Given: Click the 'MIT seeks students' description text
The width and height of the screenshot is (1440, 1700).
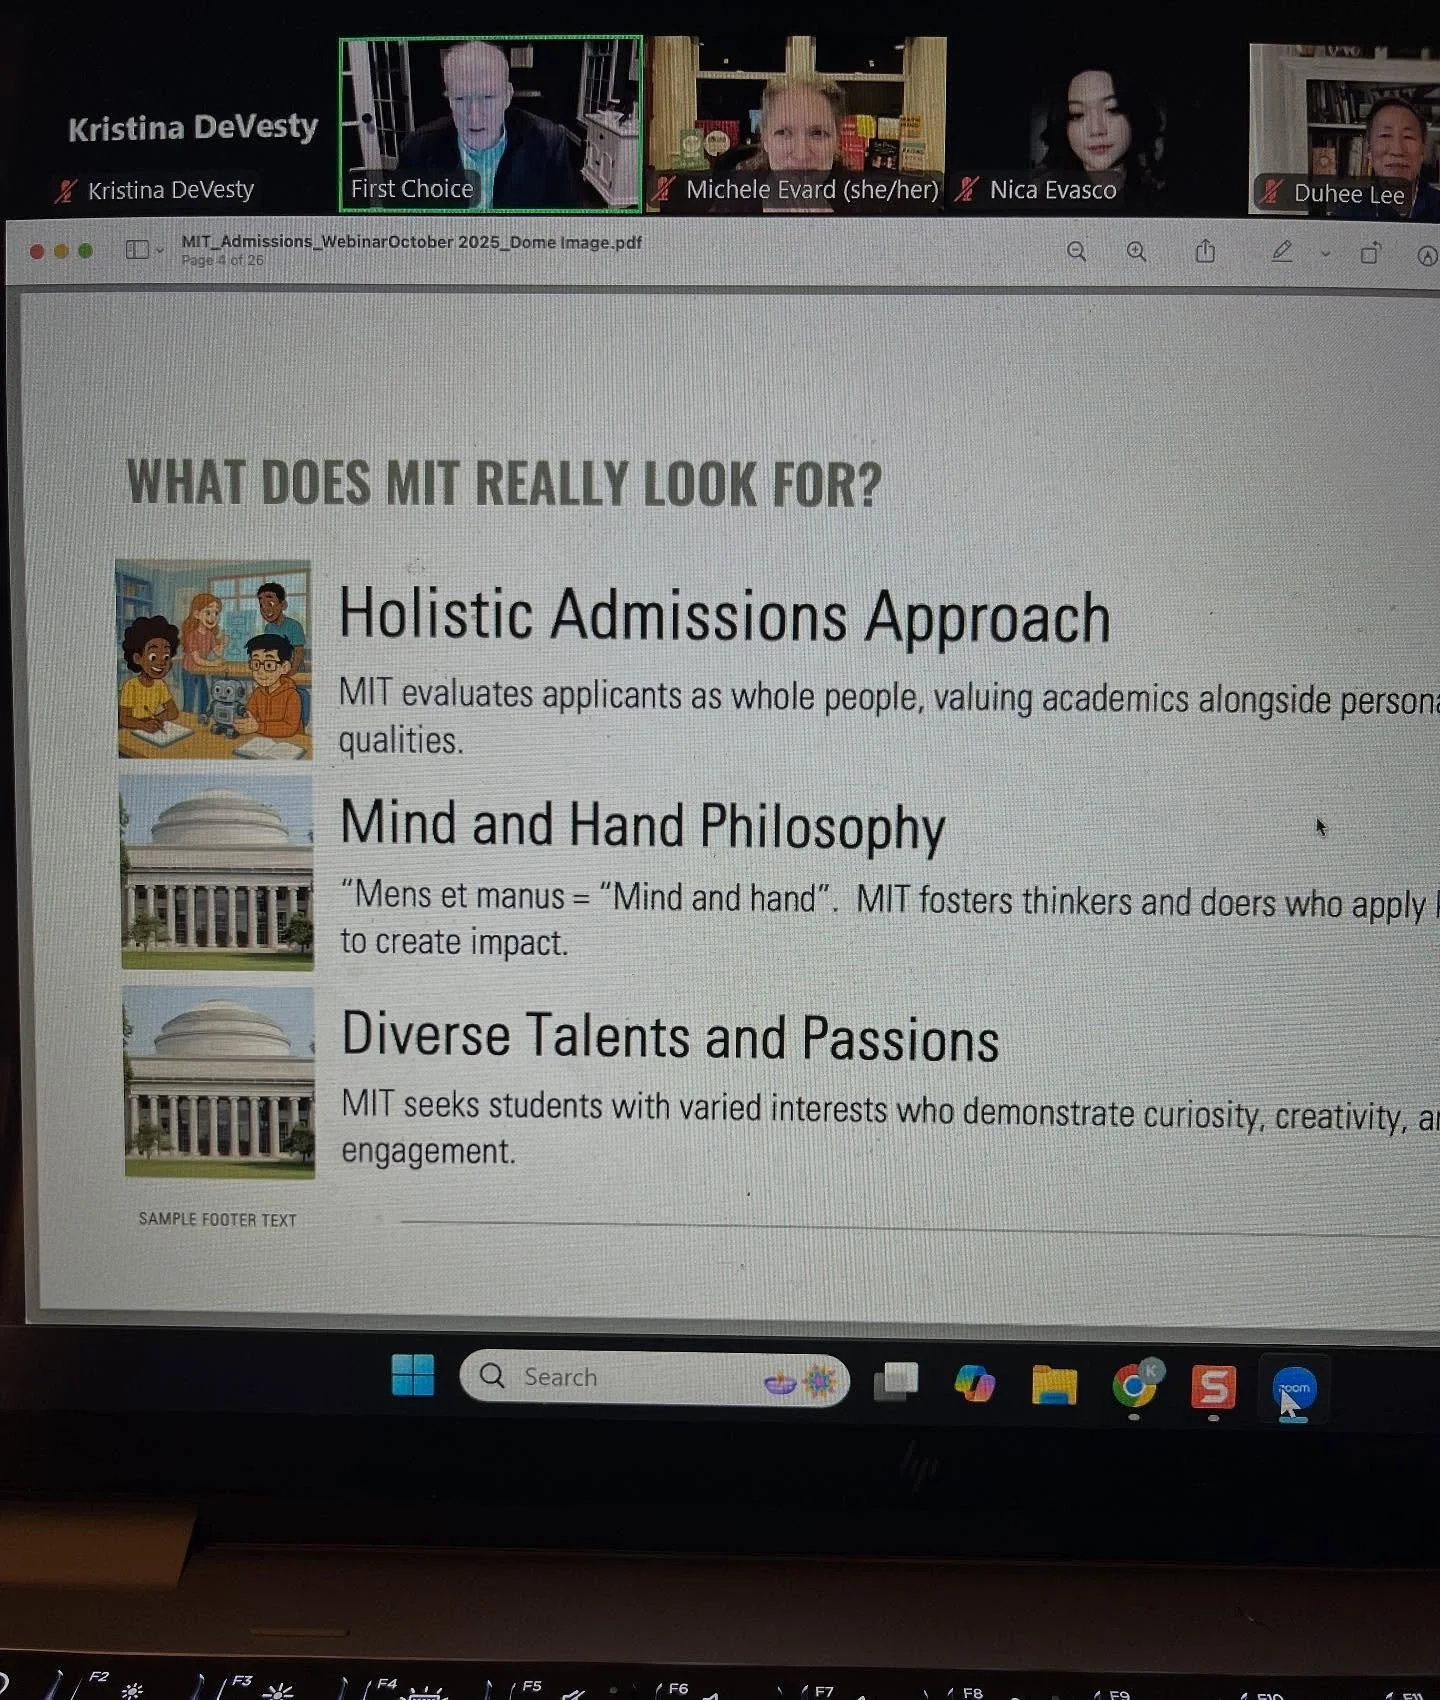Looking at the screenshot, I should point(890,1129).
